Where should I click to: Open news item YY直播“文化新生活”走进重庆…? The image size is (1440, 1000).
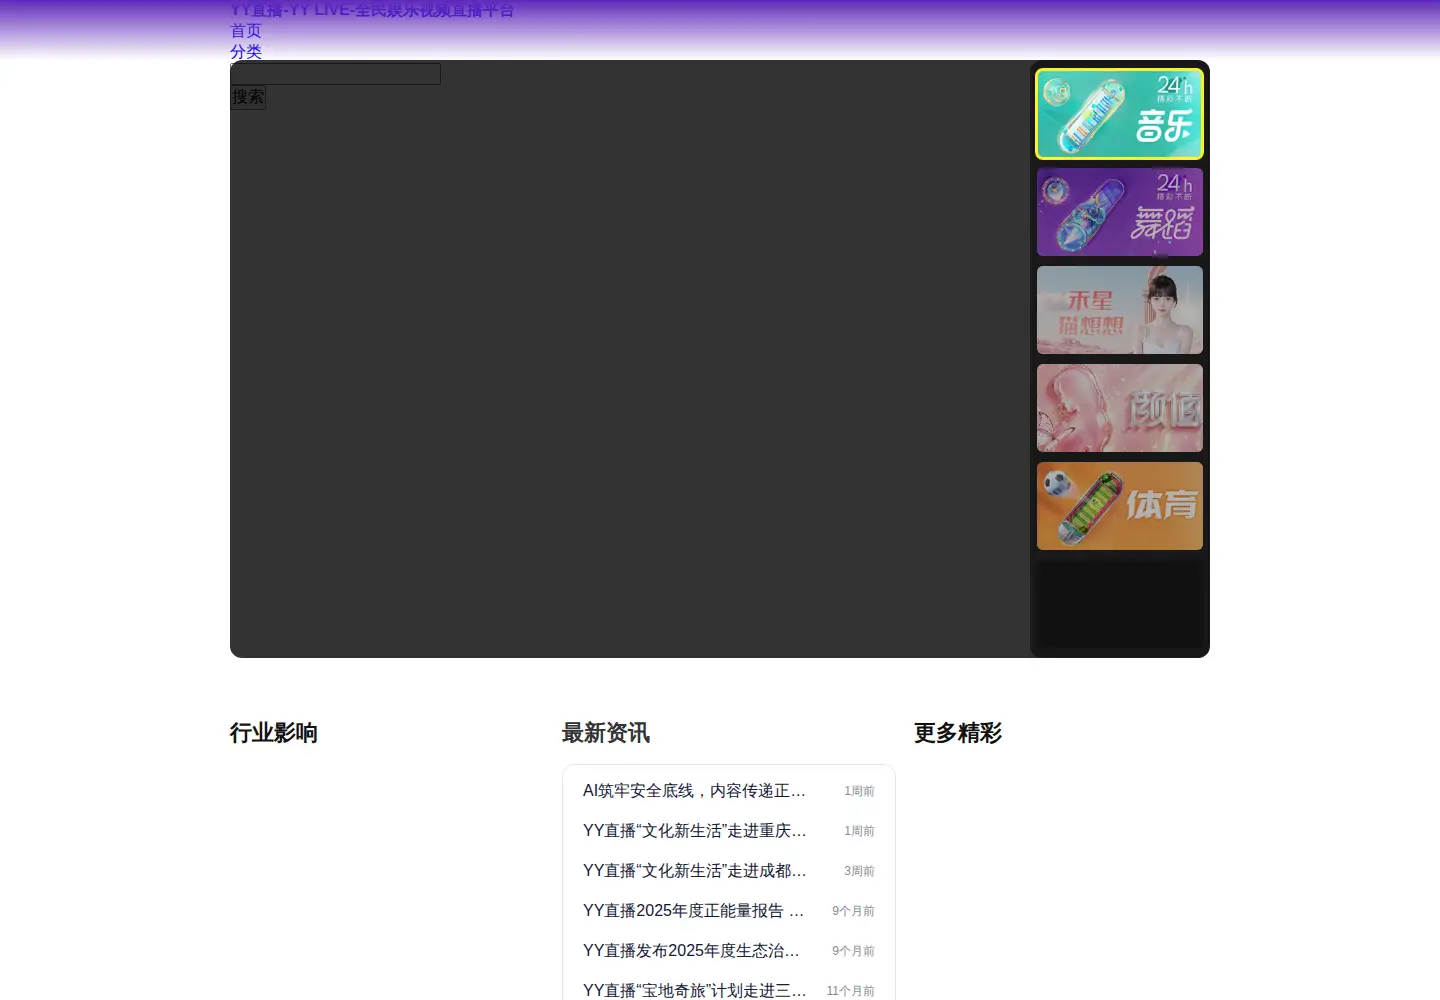pos(694,831)
